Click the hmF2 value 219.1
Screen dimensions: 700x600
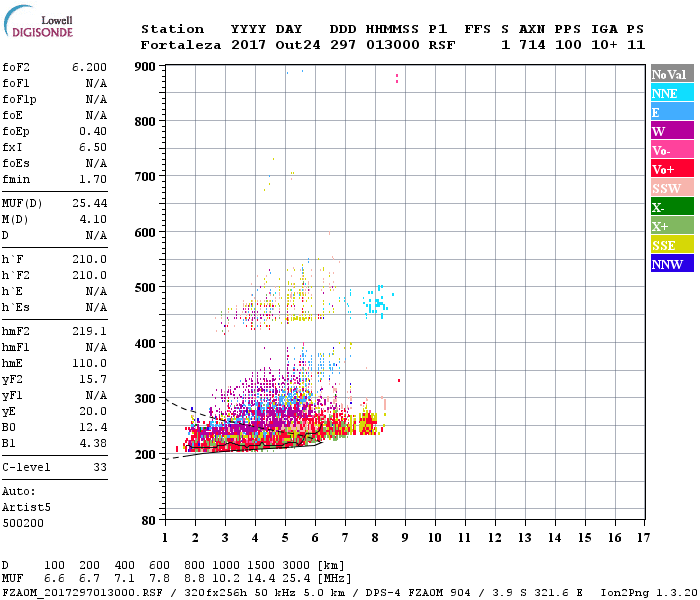(x=90, y=331)
